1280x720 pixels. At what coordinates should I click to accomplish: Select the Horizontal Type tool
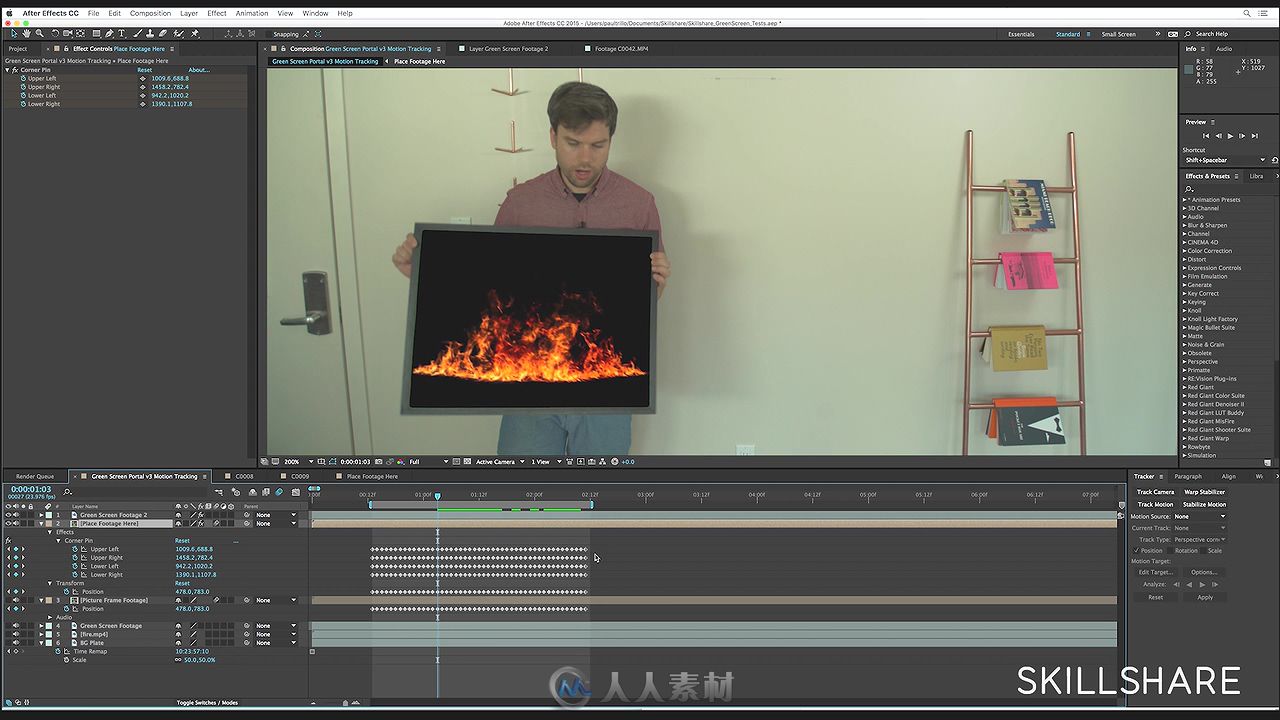click(x=121, y=34)
